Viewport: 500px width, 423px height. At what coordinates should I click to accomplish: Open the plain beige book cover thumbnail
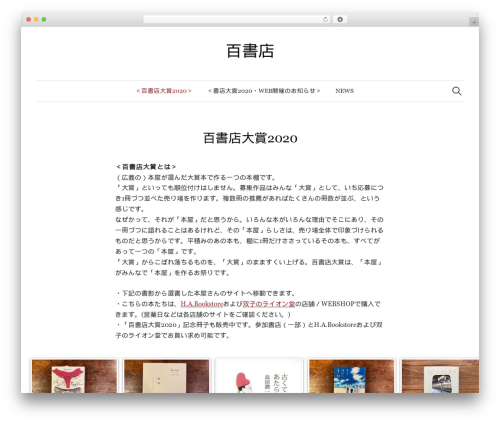pos(166,376)
